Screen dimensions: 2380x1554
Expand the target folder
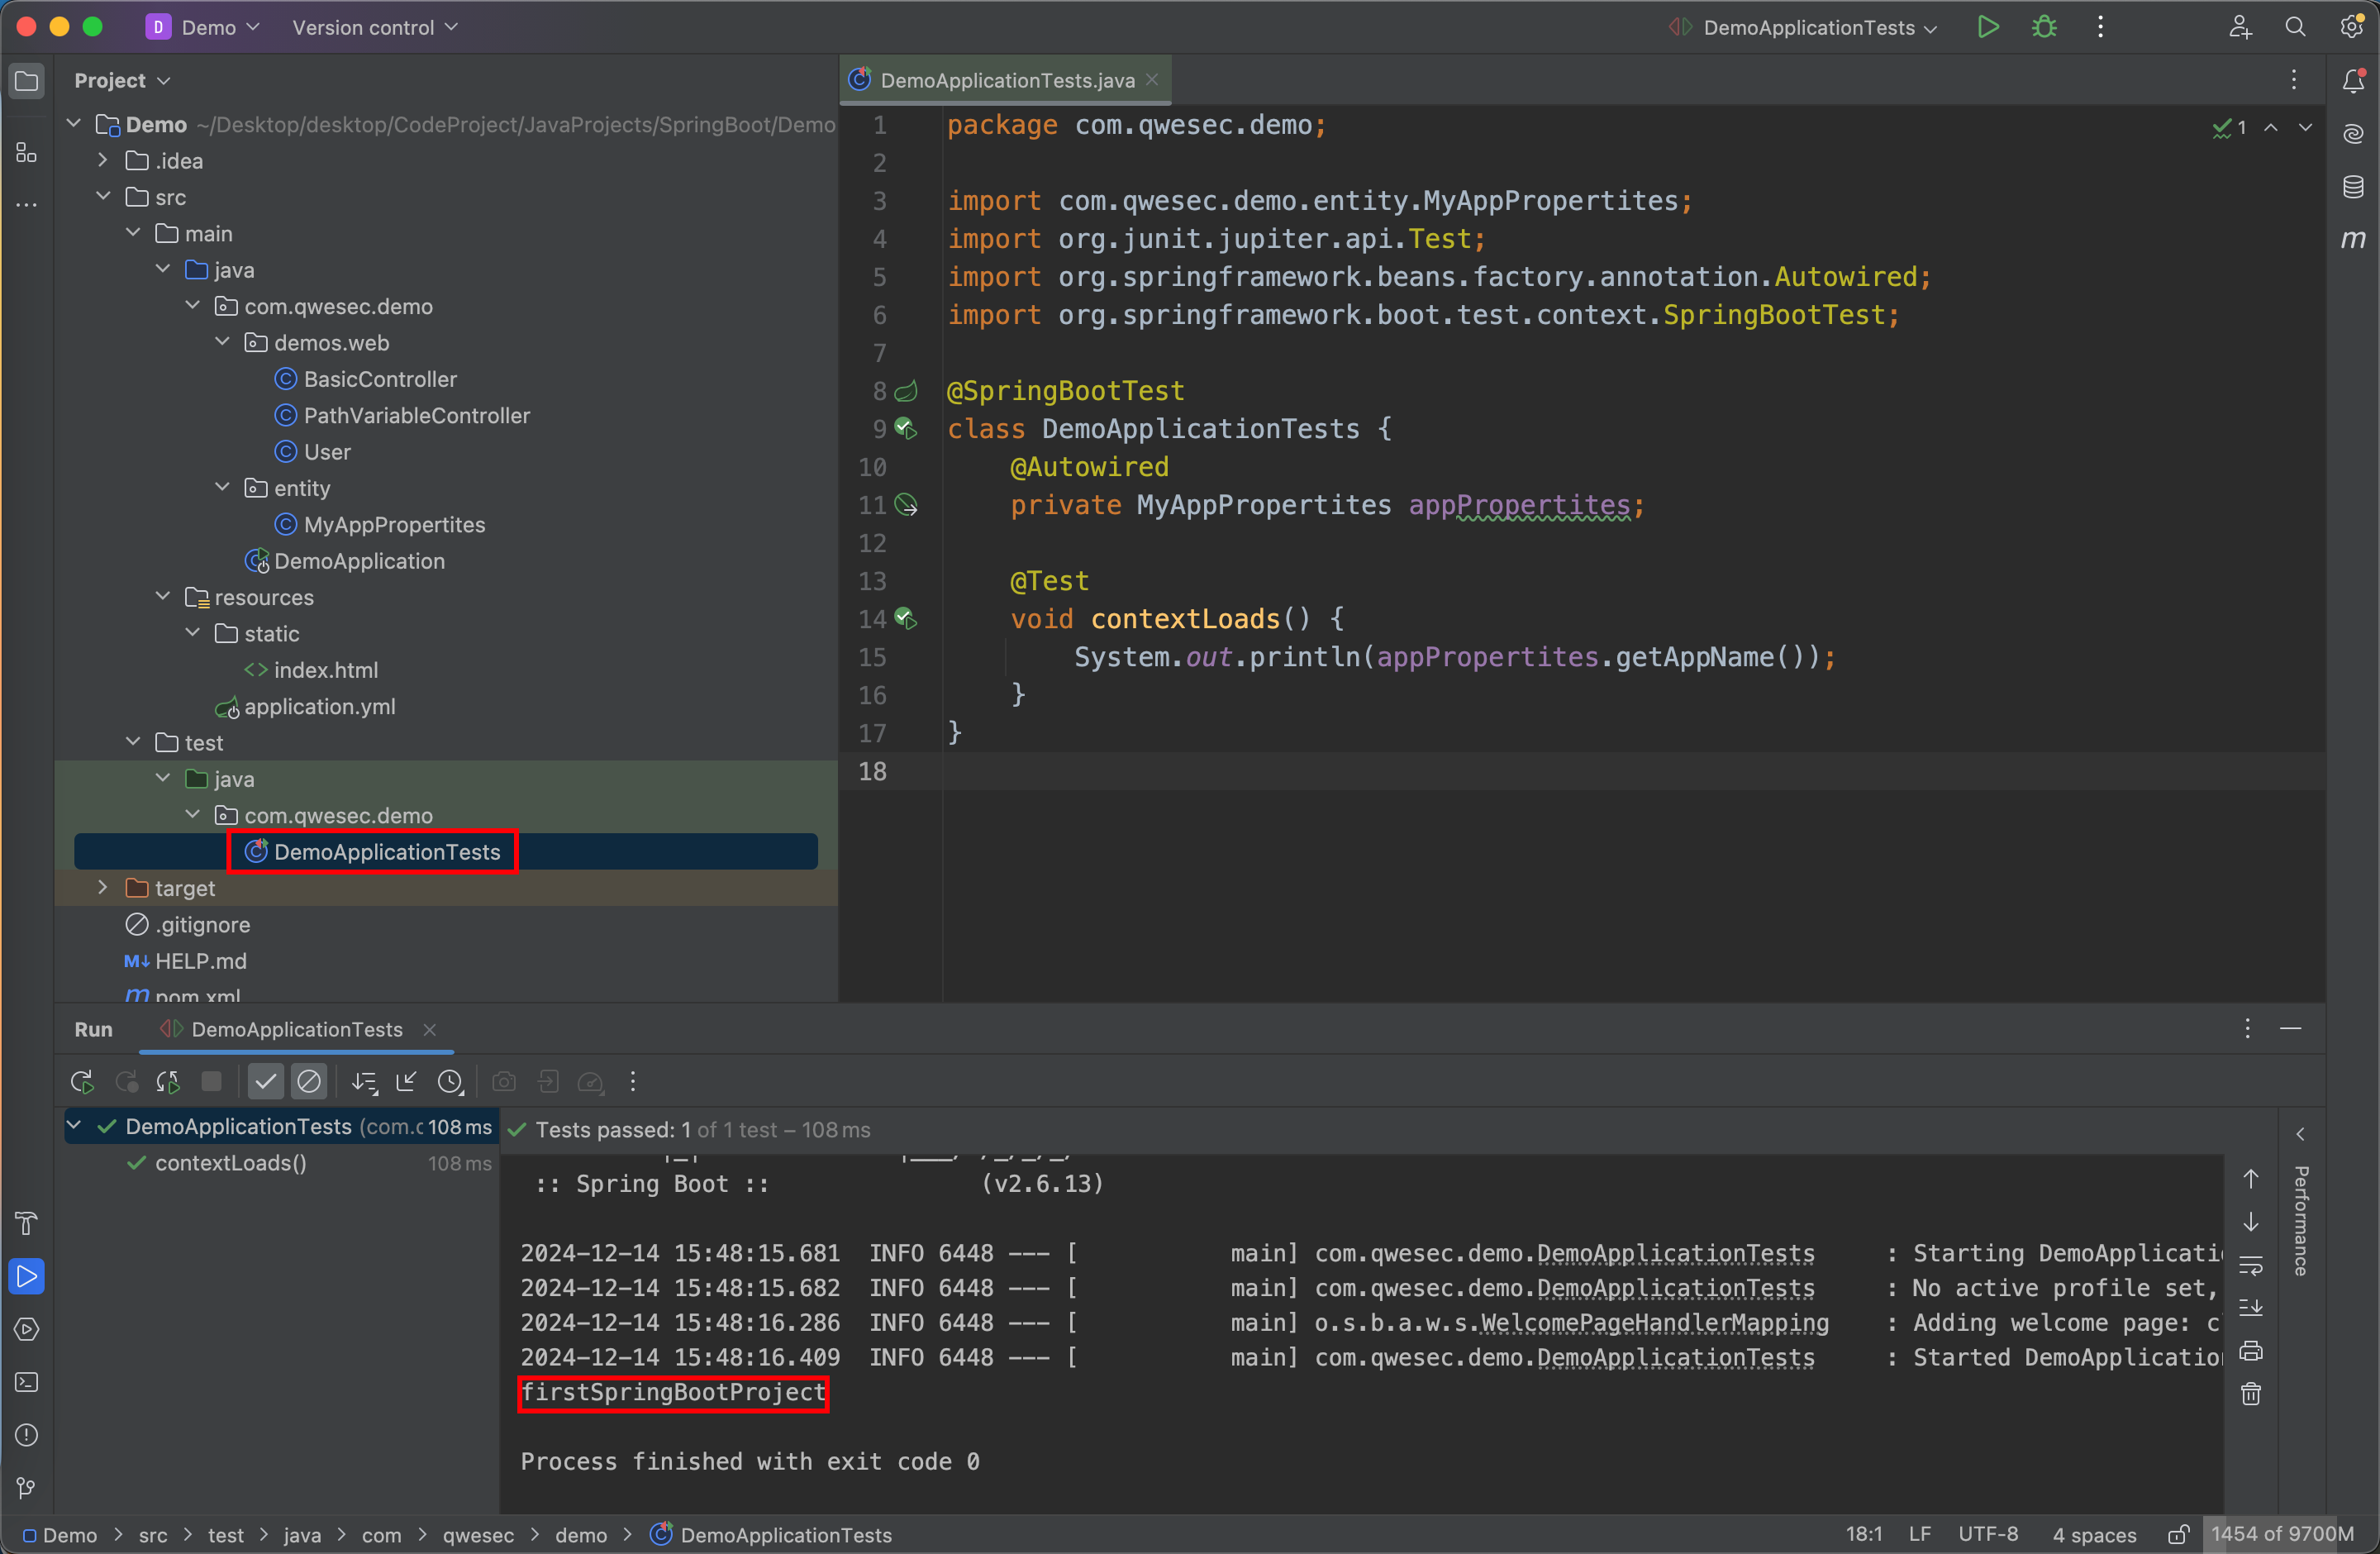(x=103, y=888)
